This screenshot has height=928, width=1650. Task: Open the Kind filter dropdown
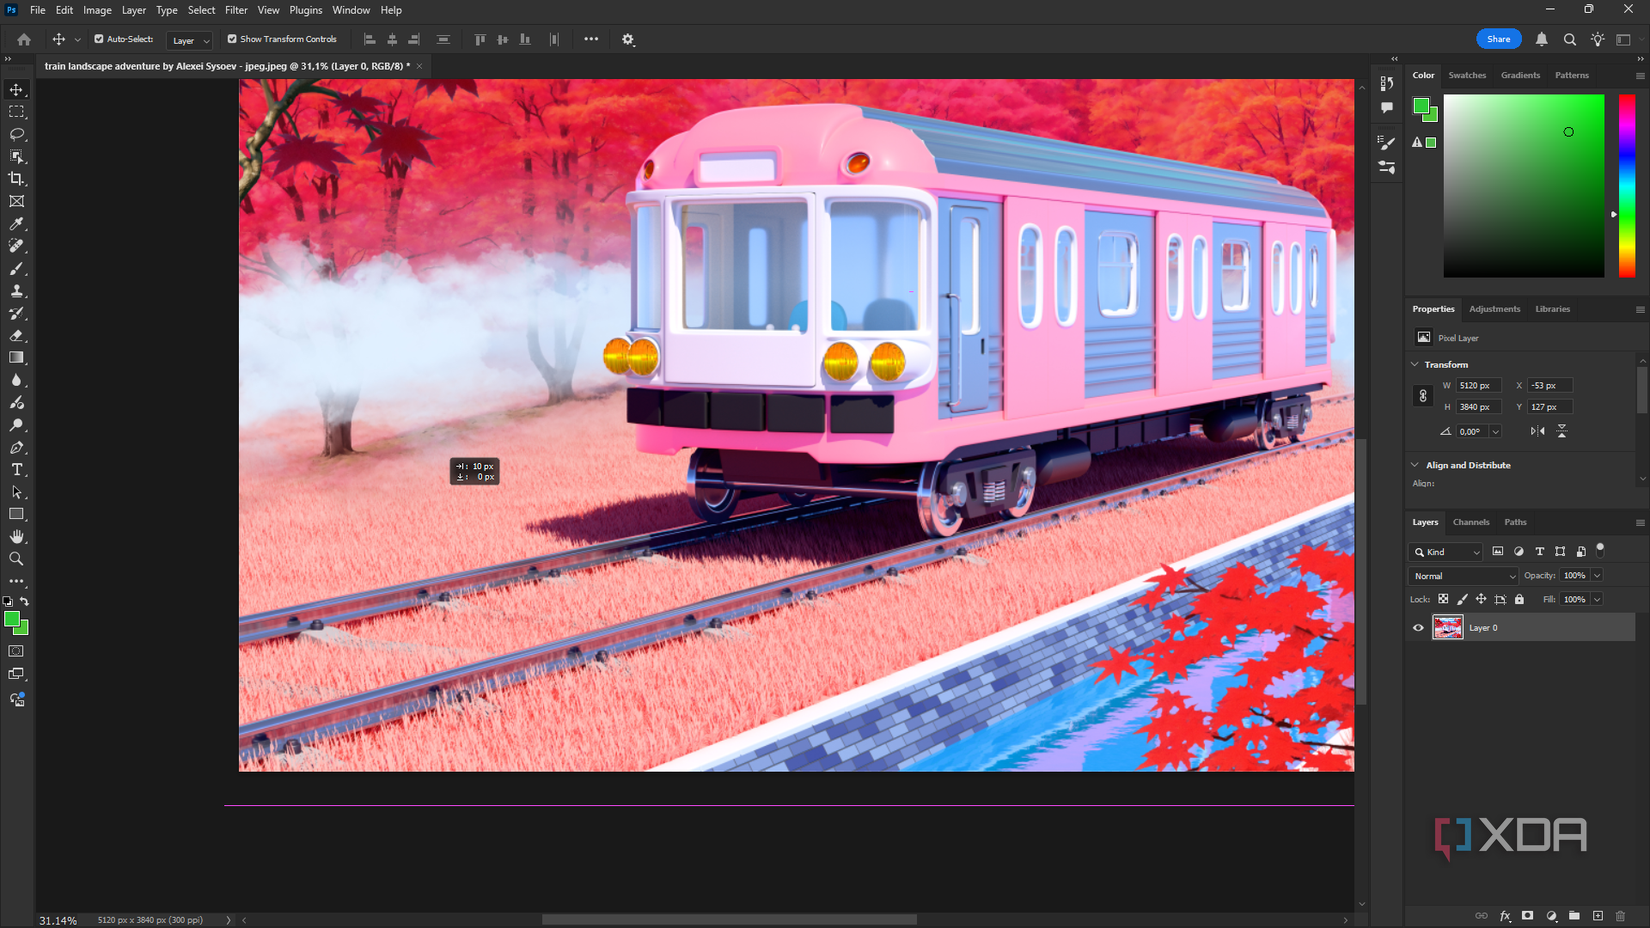tap(1446, 552)
